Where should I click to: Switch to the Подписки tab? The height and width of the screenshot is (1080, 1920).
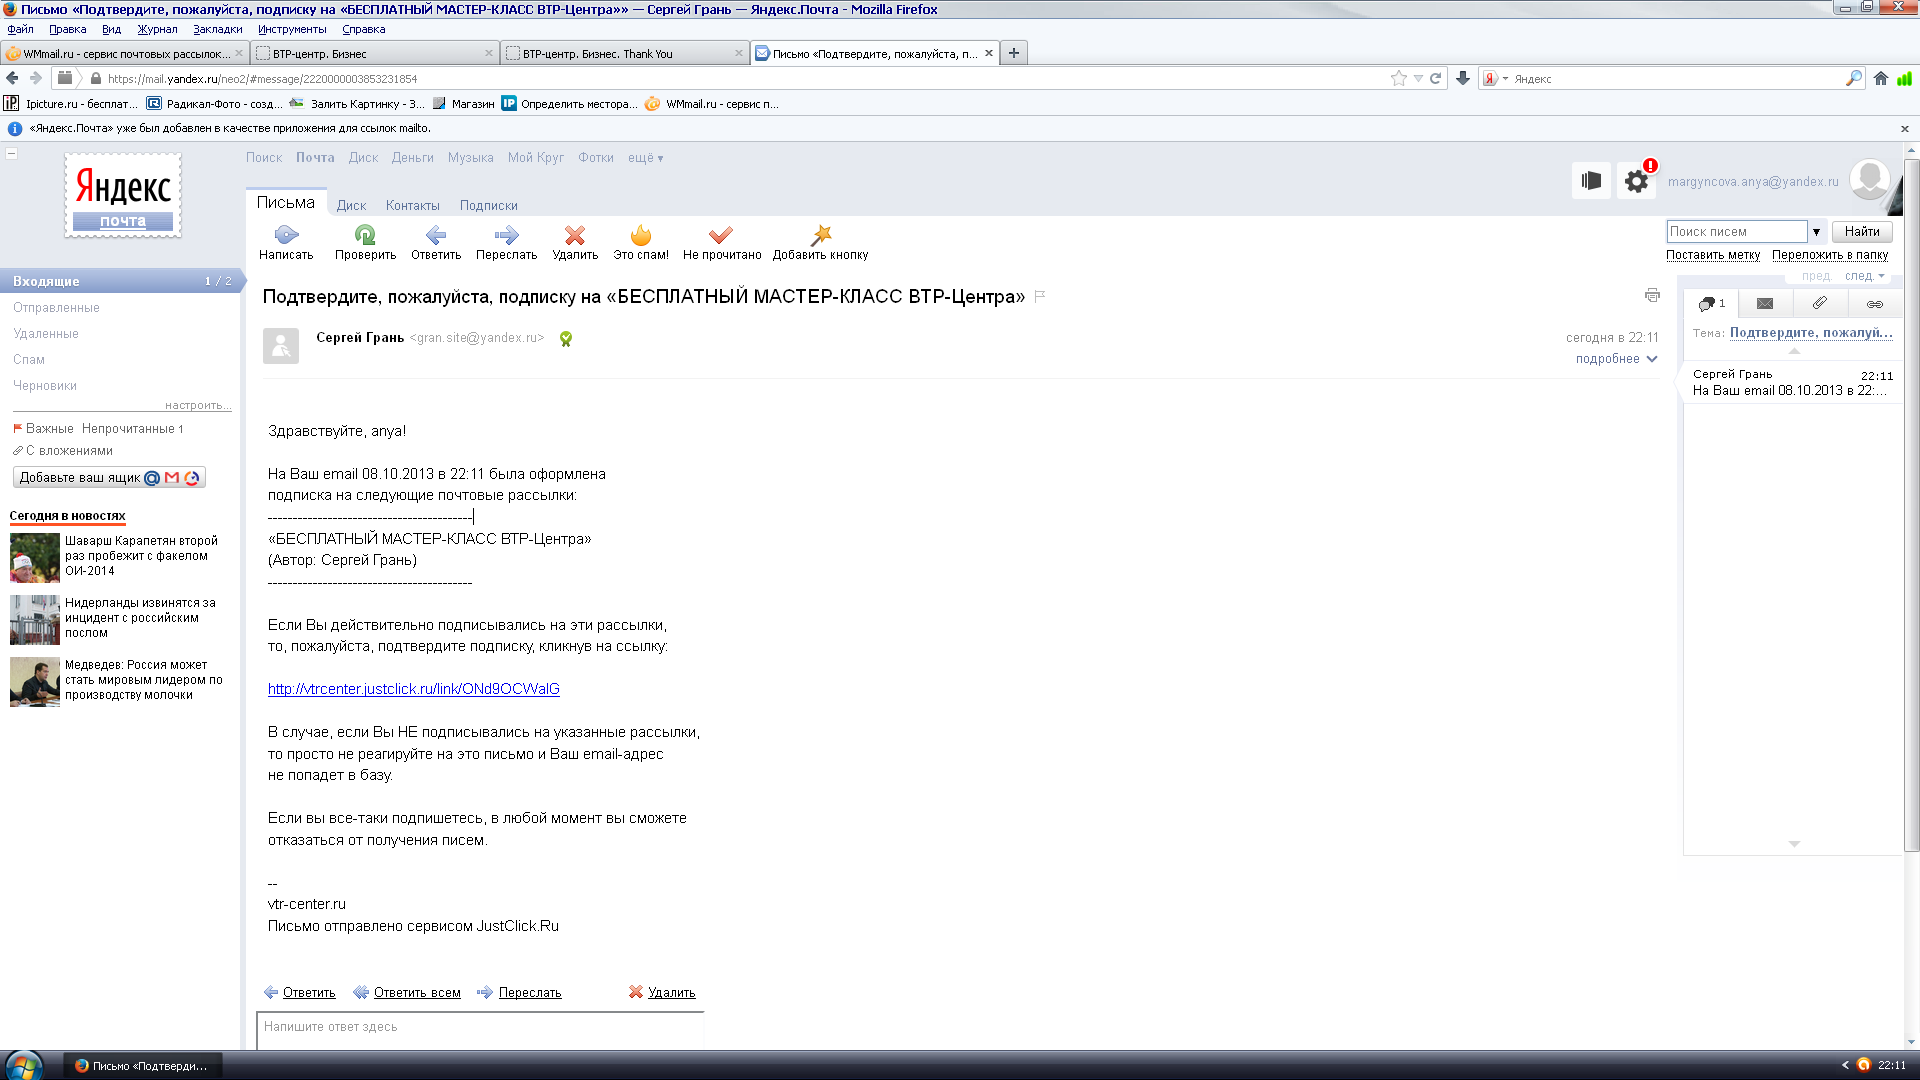coord(489,205)
